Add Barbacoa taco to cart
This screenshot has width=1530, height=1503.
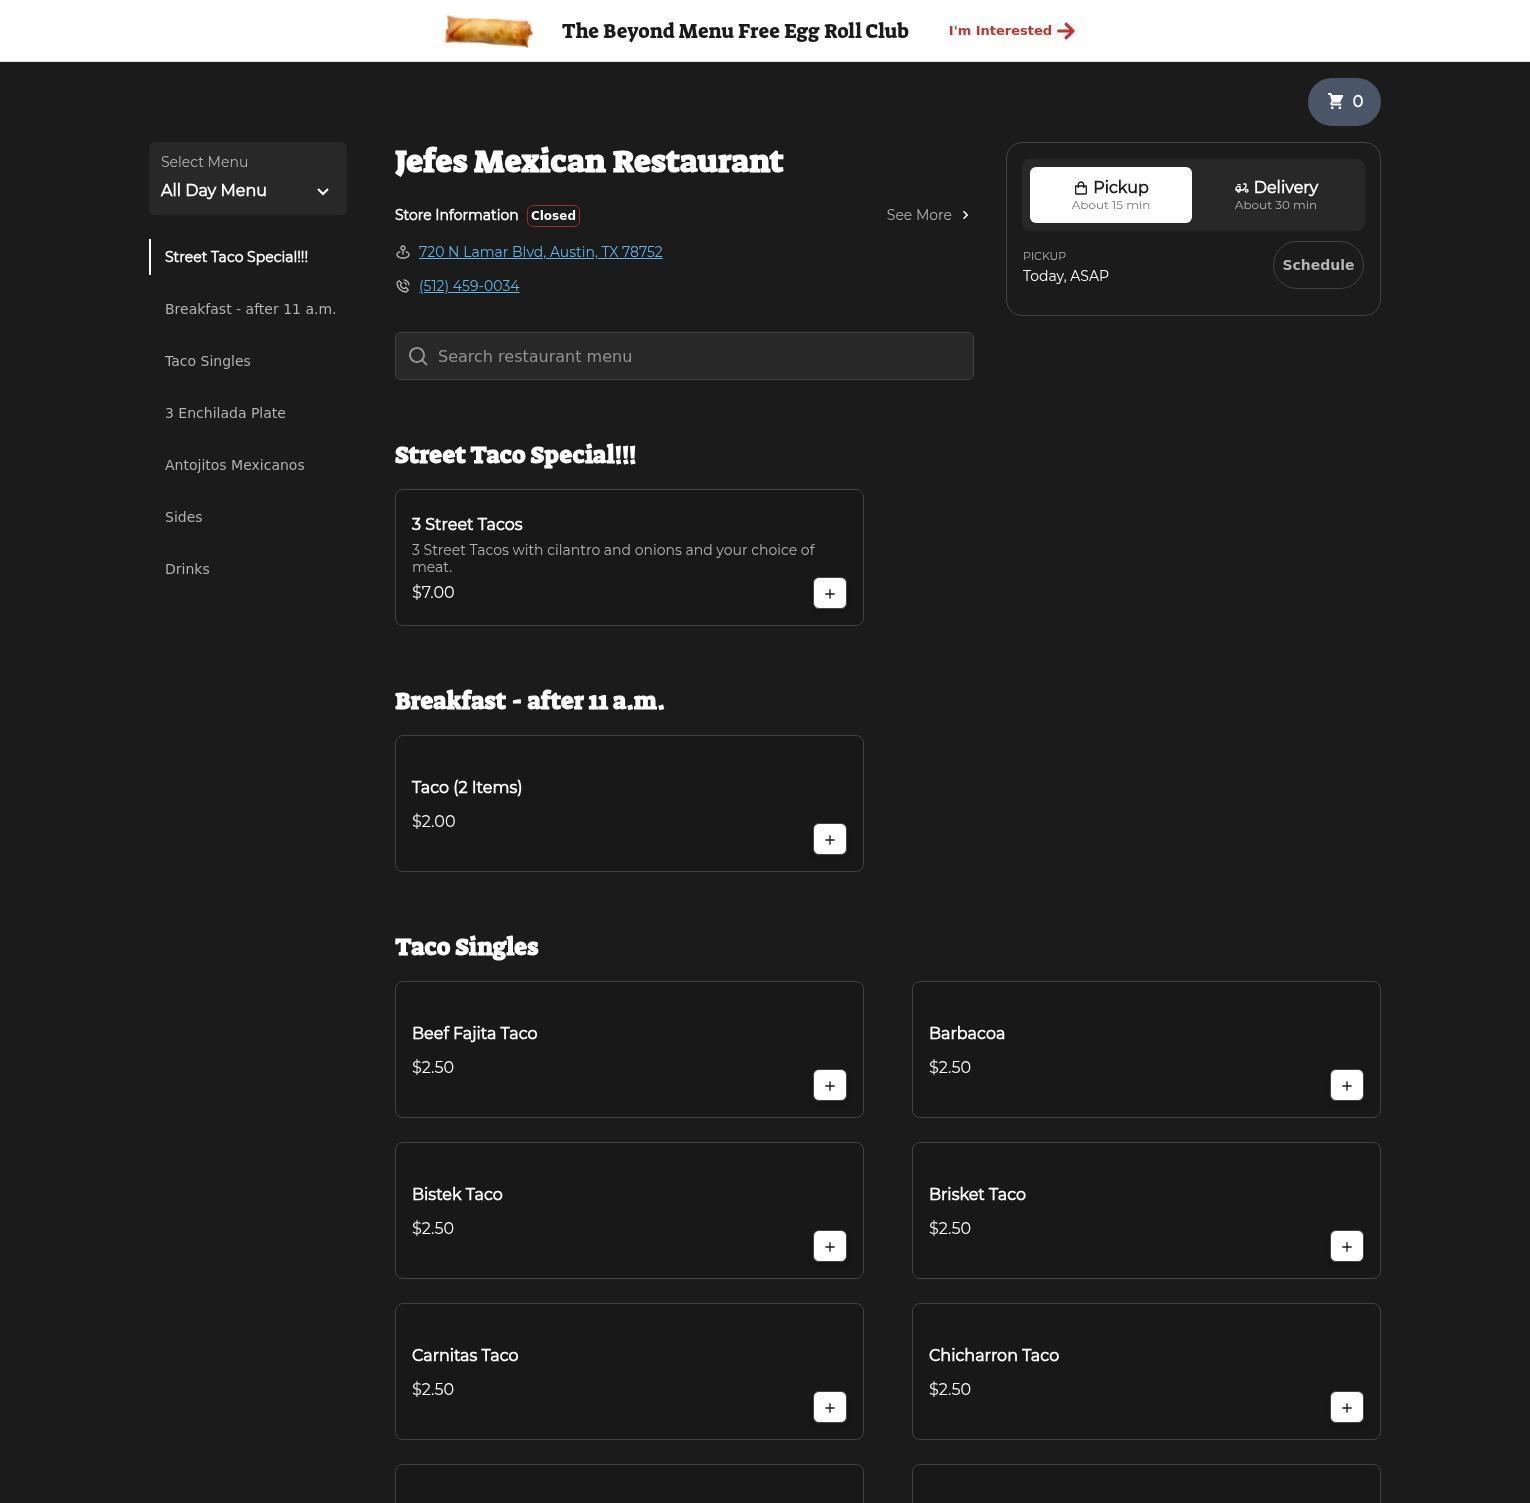tap(1346, 1085)
